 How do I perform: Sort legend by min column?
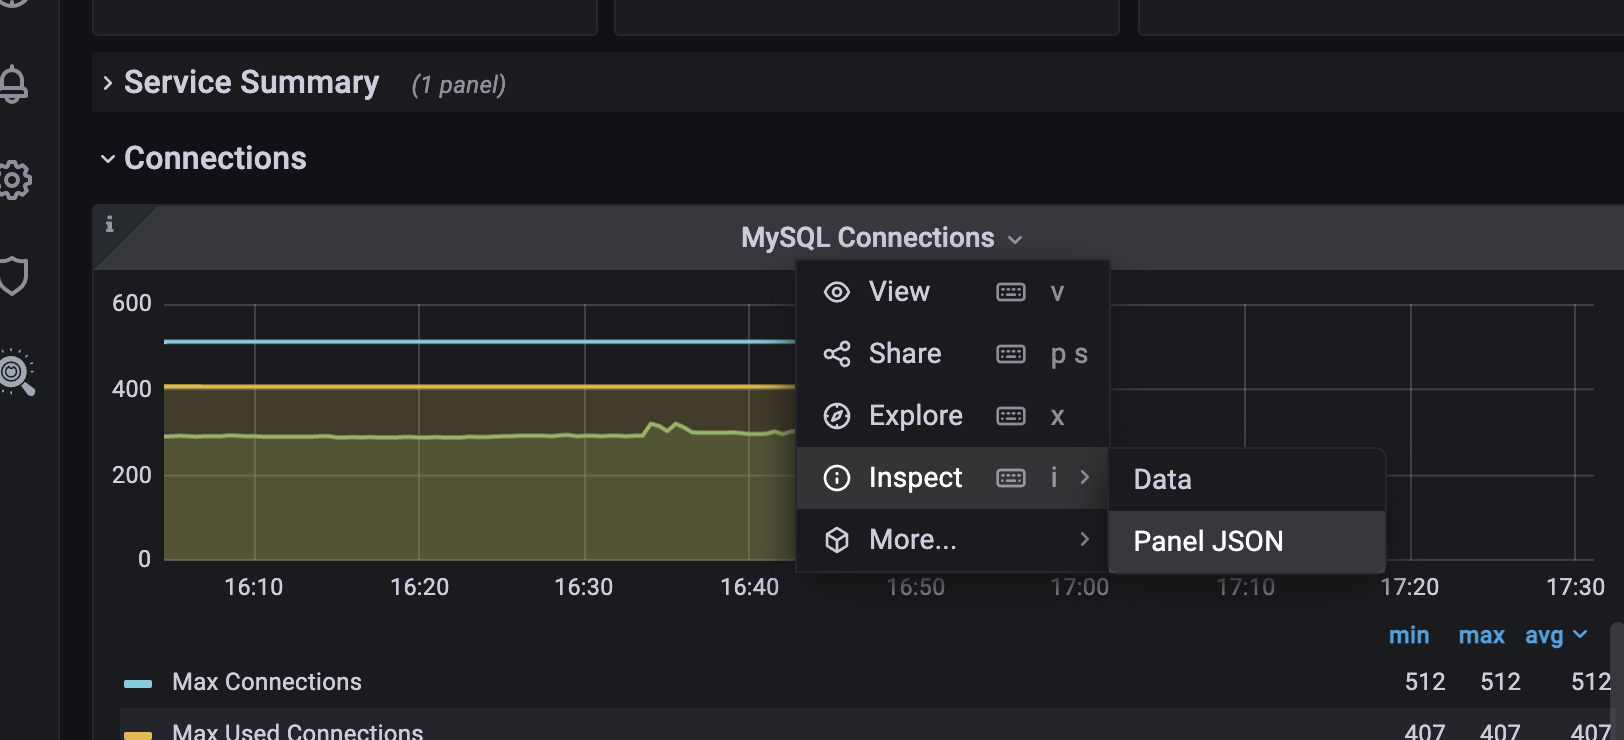click(1409, 635)
